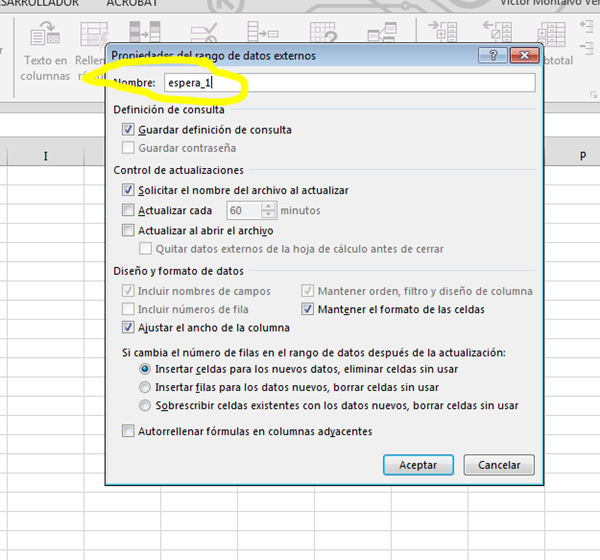Select Insertar filas para los datos nuevos
This screenshot has height=560, width=600.
[x=145, y=387]
